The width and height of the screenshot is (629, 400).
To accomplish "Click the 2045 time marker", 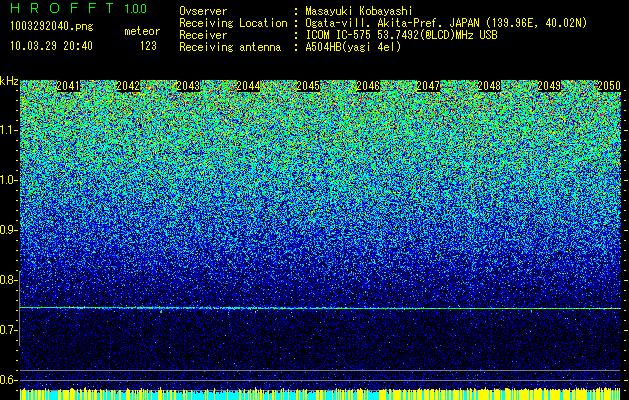I will point(308,85).
